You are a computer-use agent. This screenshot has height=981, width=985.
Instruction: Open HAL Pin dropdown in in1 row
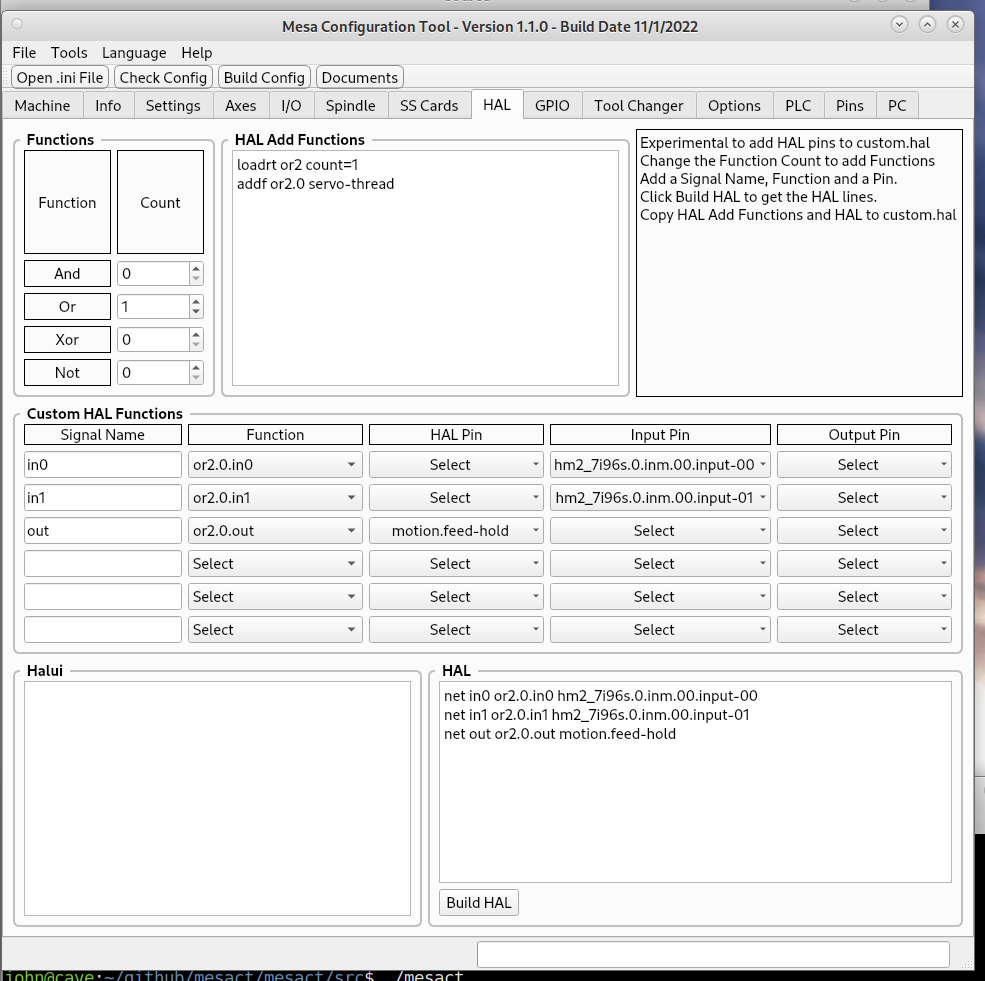click(456, 497)
